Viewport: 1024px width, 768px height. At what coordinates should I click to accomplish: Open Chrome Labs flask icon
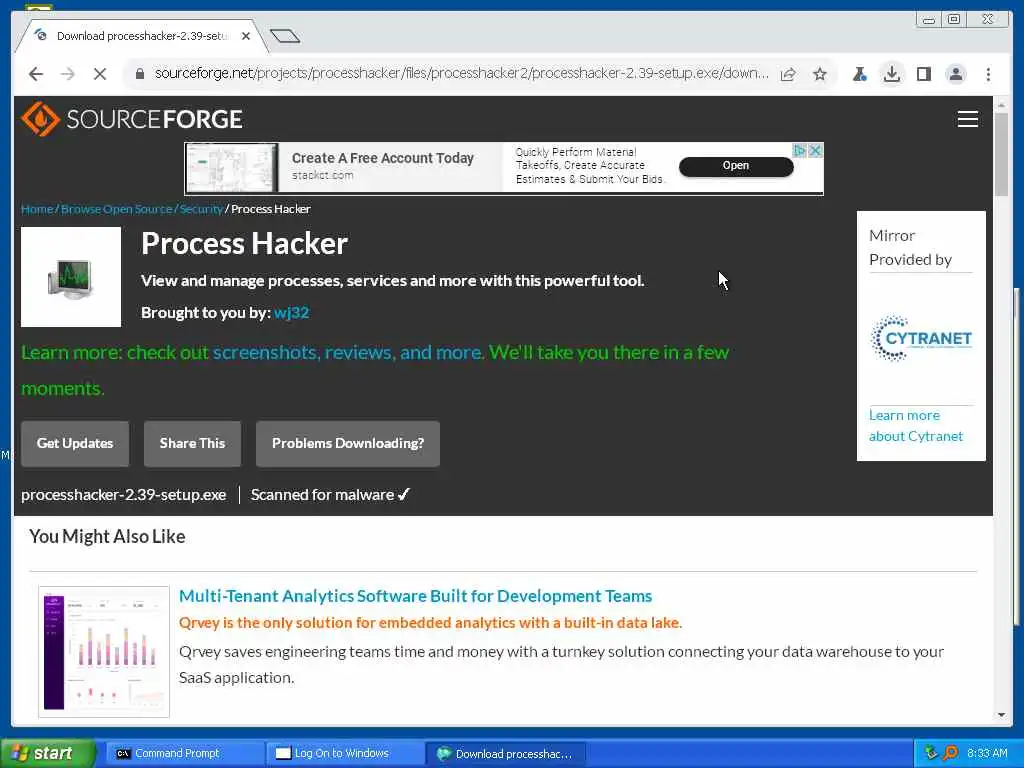(859, 74)
